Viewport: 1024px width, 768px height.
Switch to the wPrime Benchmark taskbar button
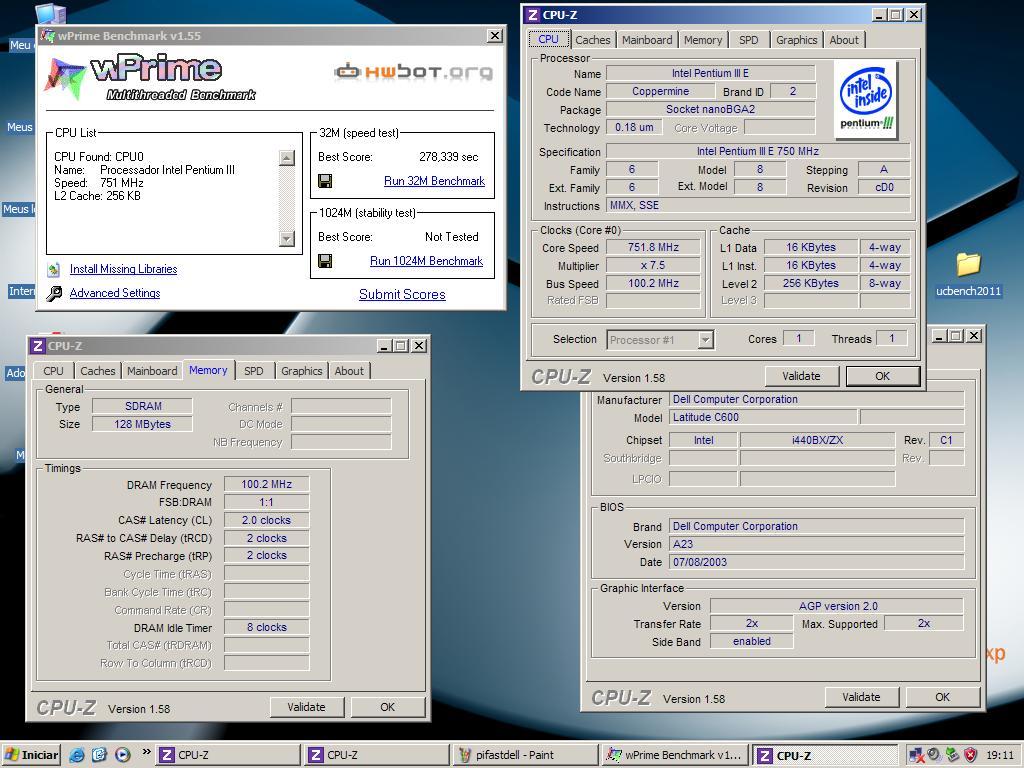click(x=675, y=756)
